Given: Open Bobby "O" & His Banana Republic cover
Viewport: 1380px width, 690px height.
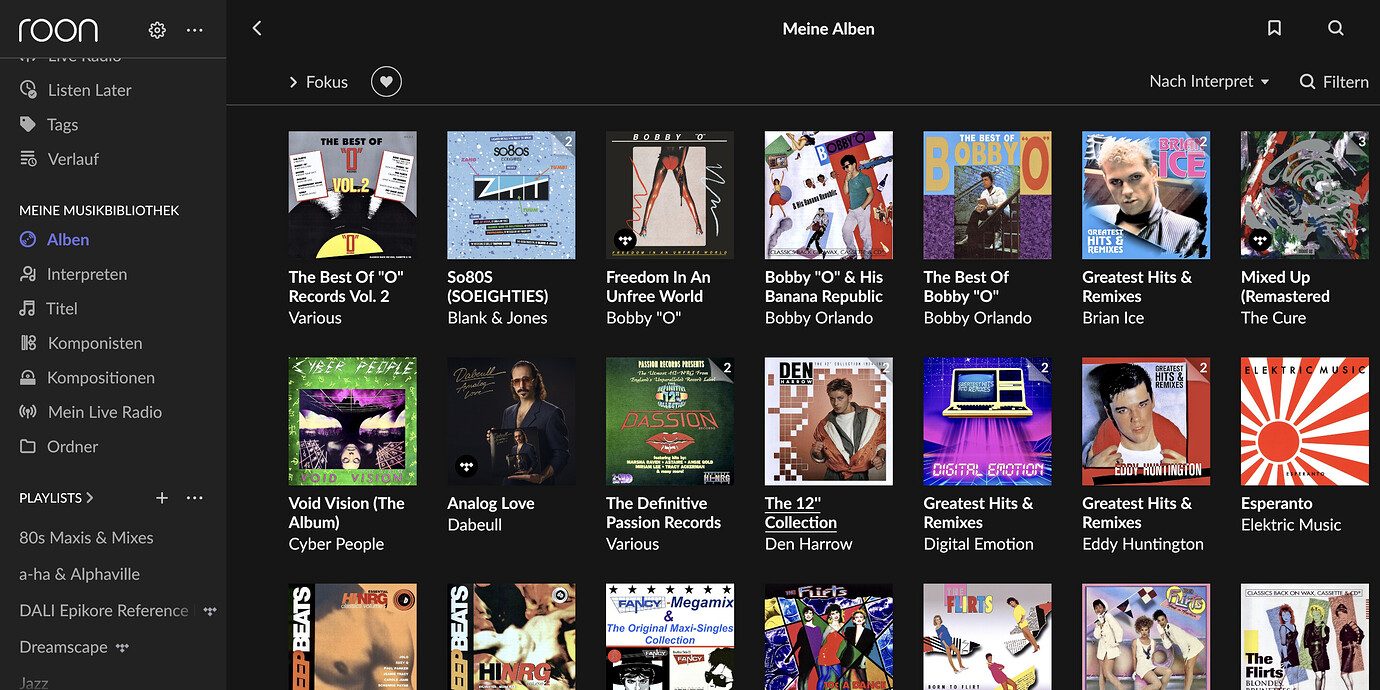Looking at the screenshot, I should [829, 196].
